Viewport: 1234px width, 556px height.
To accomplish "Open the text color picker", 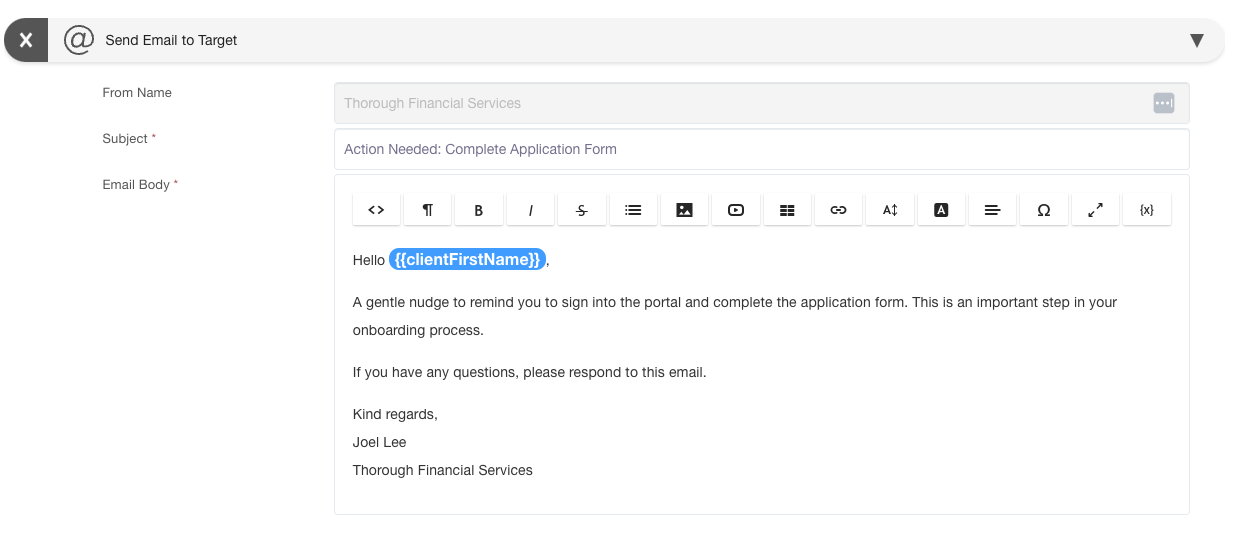I will [941, 210].
